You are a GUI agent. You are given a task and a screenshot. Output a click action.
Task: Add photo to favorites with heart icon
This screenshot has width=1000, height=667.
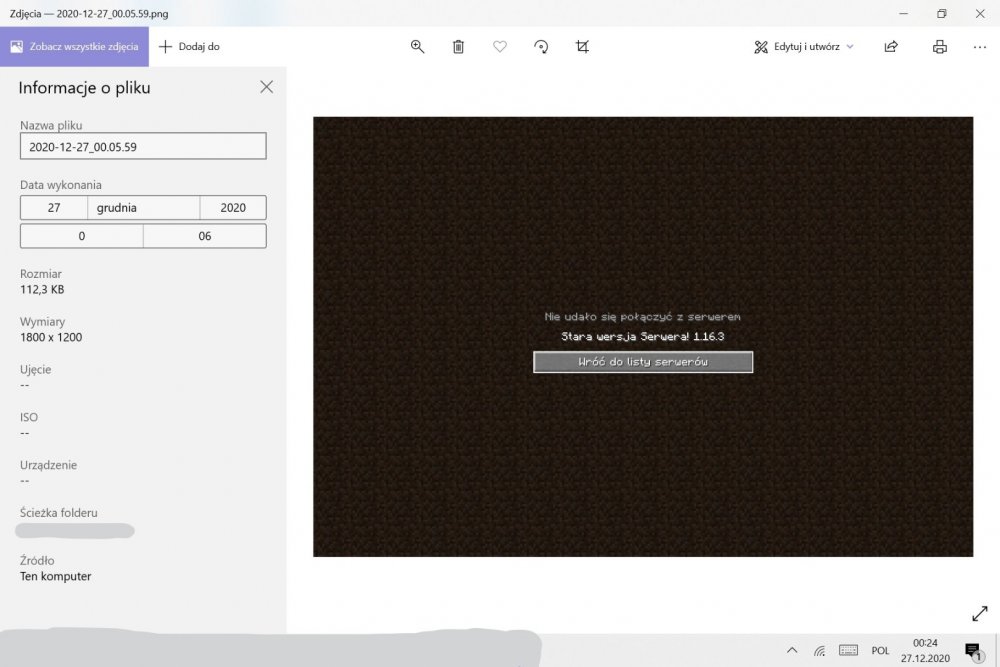pyautogui.click(x=500, y=47)
